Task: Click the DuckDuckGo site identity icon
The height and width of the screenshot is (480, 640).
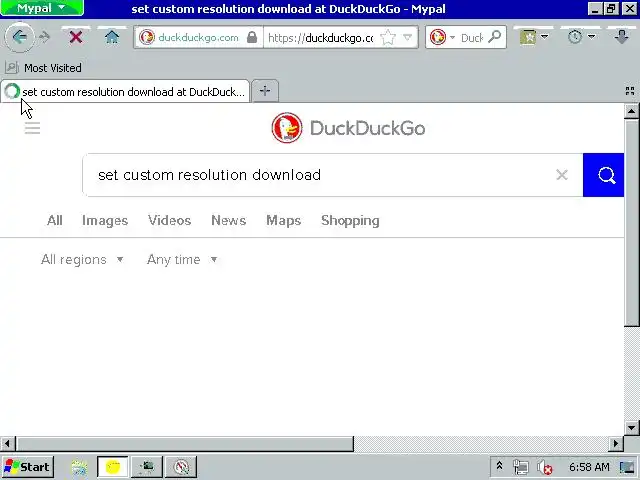Action: [x=147, y=38]
